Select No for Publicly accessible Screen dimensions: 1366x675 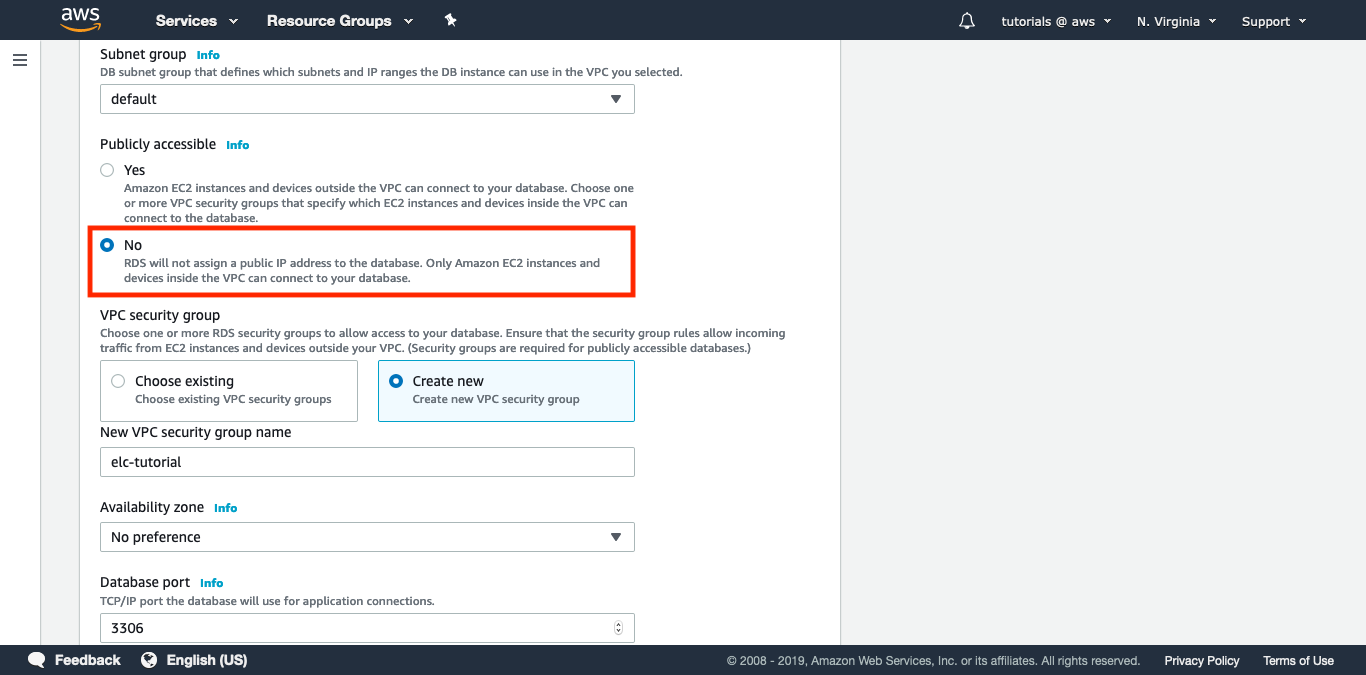107,245
